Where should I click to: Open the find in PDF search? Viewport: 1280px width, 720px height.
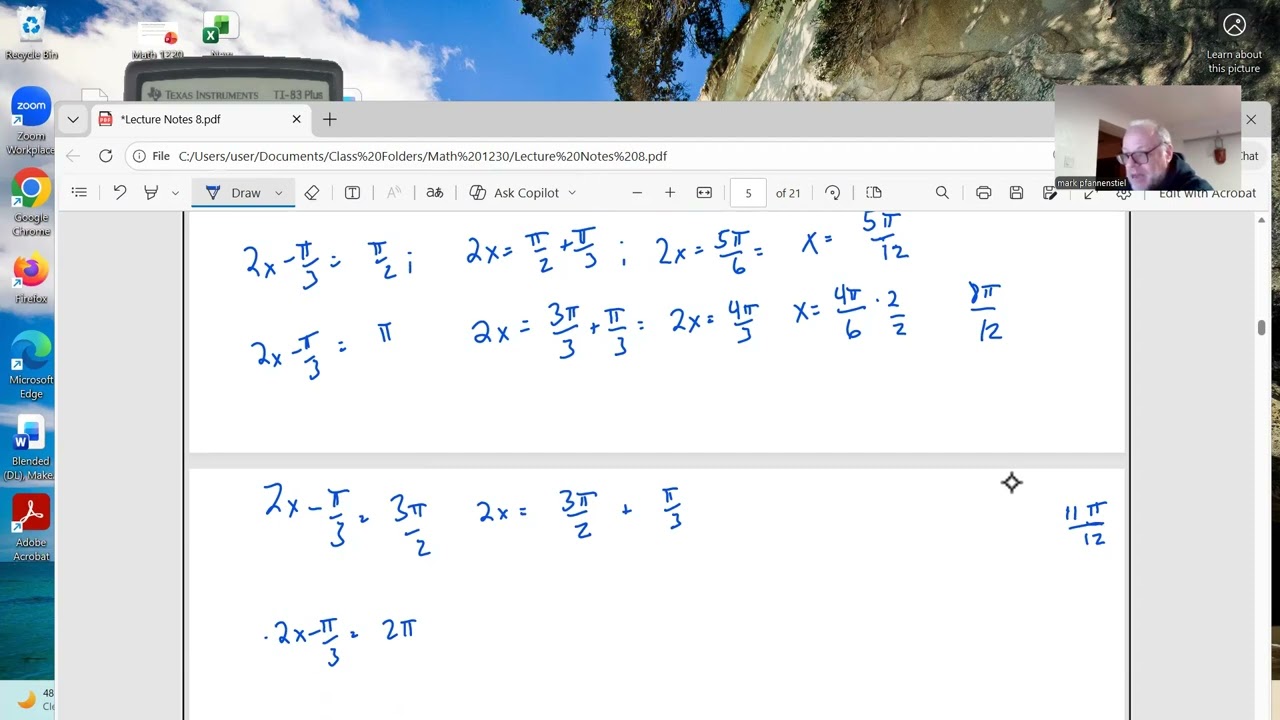[x=942, y=193]
